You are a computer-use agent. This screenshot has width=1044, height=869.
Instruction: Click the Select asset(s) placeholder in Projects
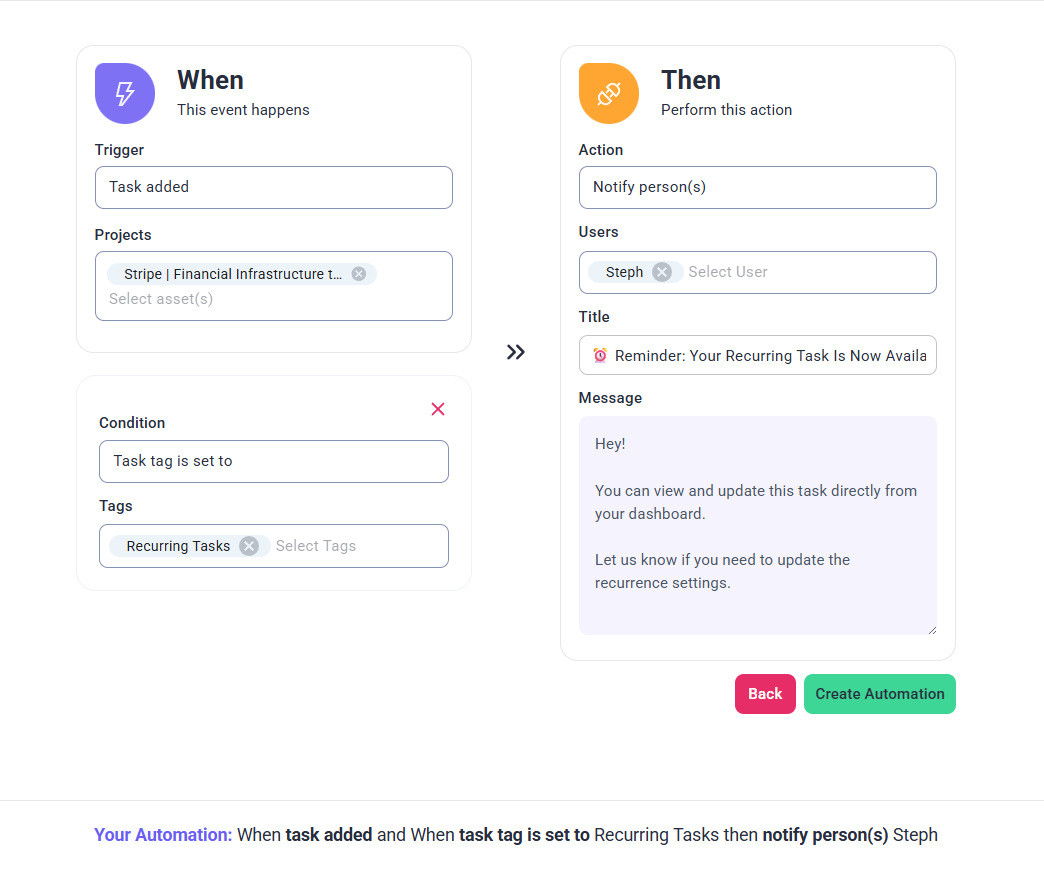[161, 299]
